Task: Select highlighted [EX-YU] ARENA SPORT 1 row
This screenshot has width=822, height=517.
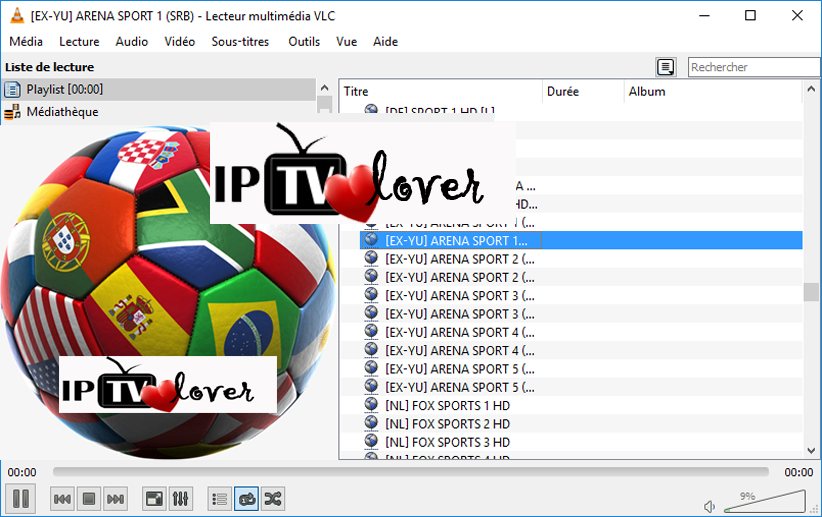Action: coord(581,240)
